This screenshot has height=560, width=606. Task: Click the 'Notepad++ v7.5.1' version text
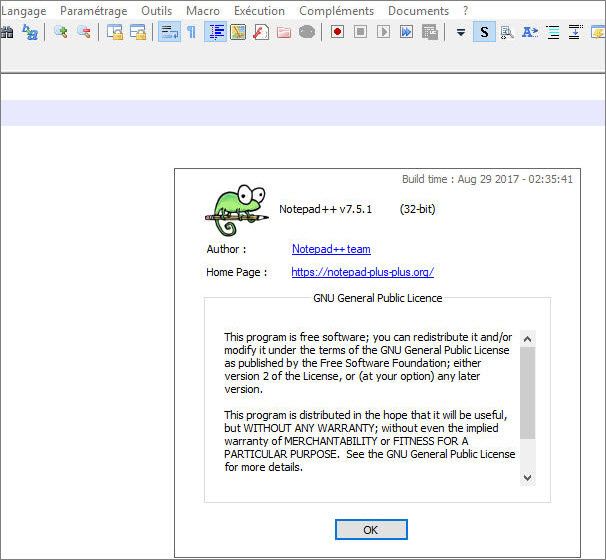coord(325,209)
